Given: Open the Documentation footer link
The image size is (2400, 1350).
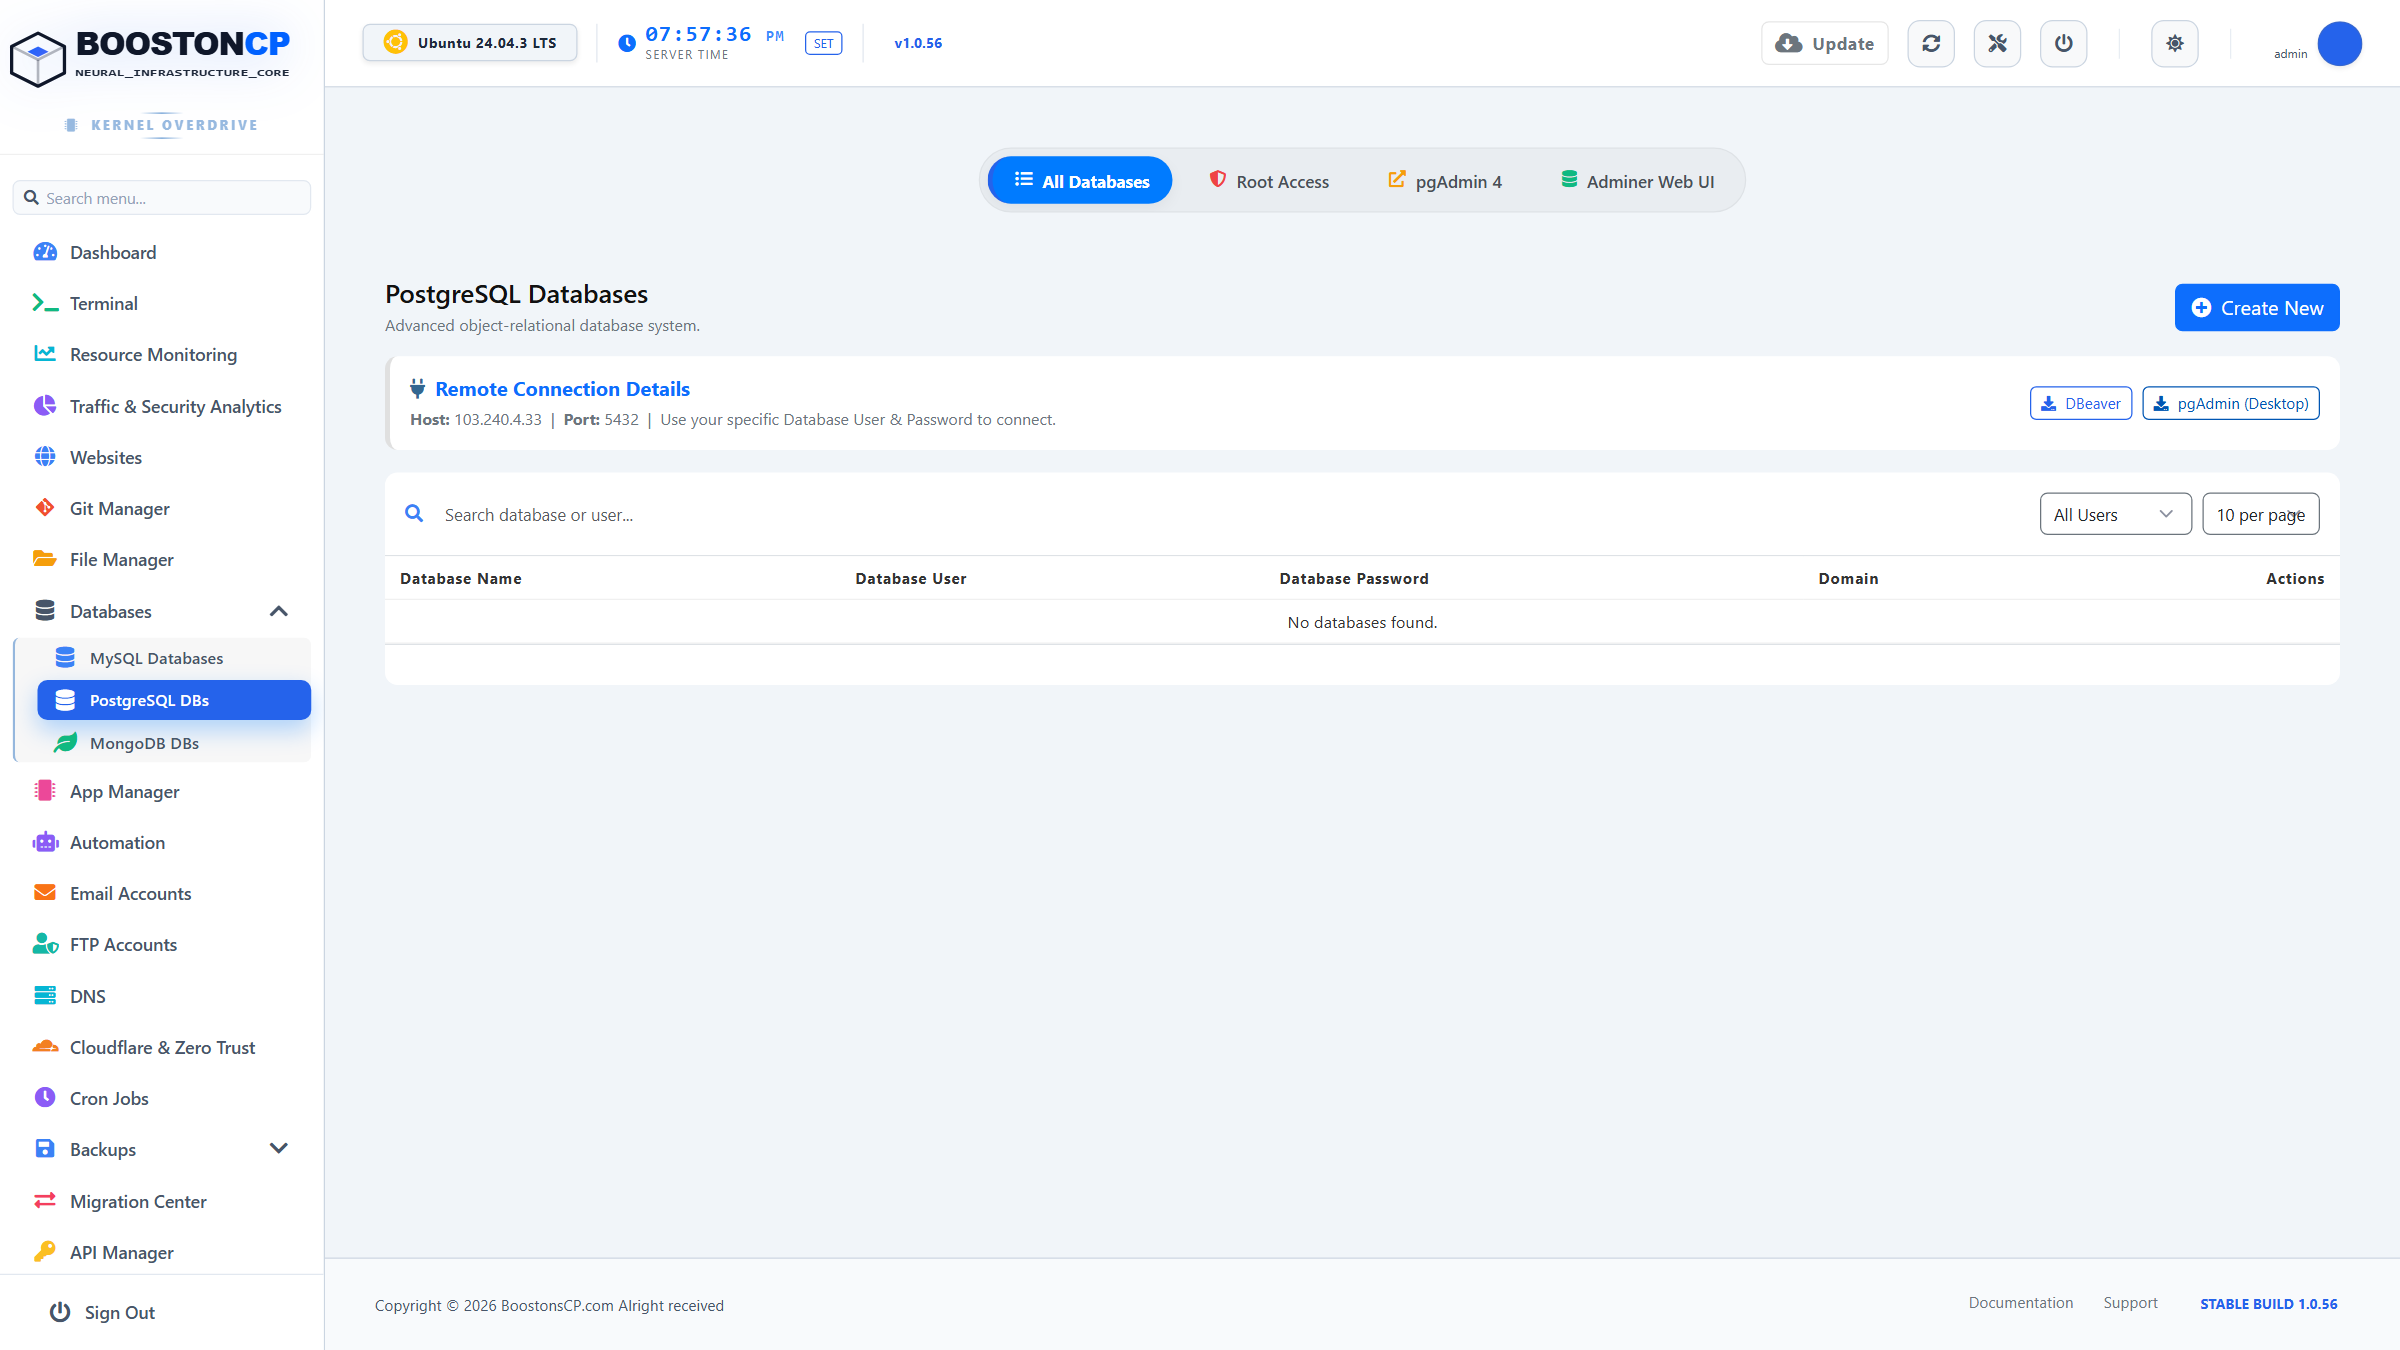Looking at the screenshot, I should tap(2021, 1302).
